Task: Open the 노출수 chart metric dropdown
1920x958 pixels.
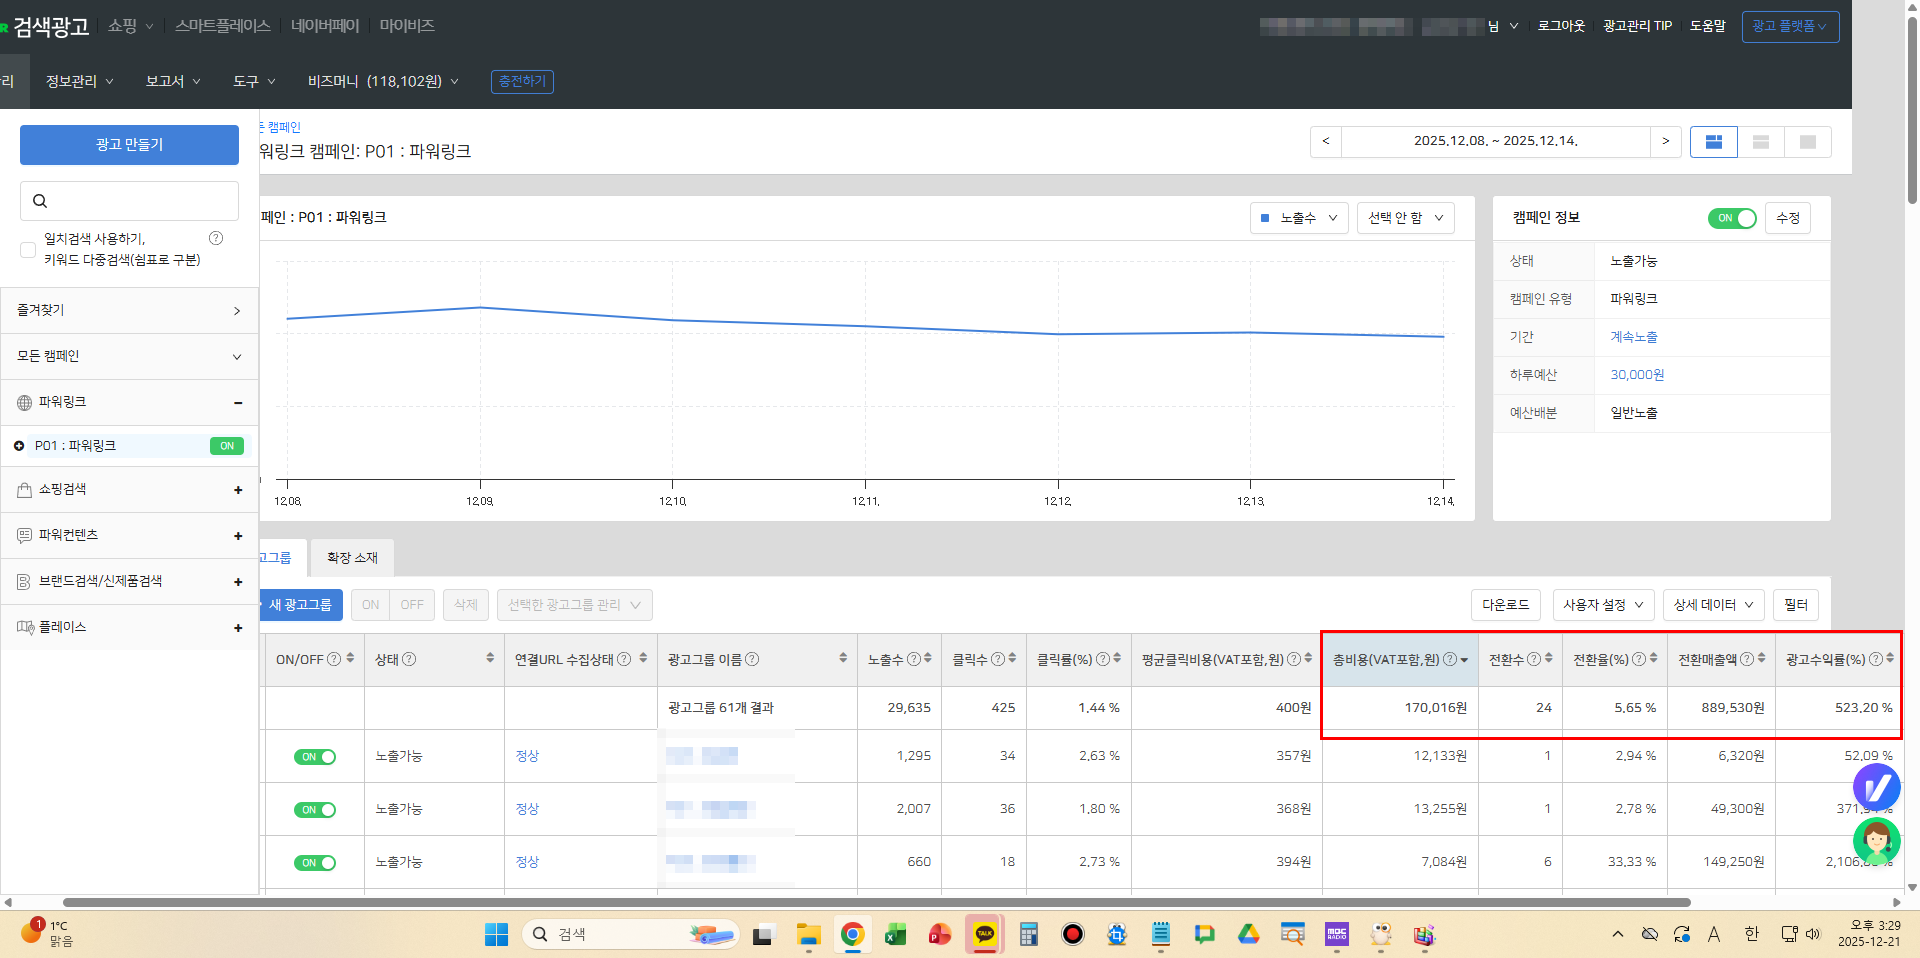Action: (1299, 218)
